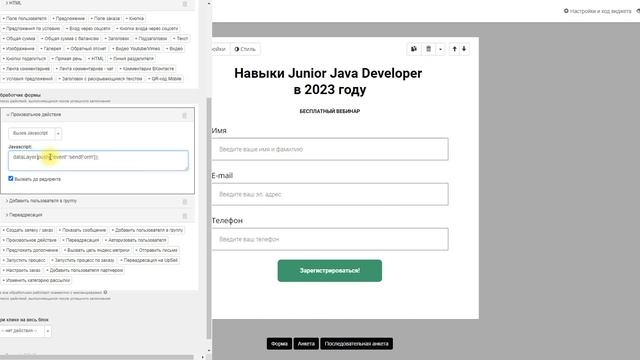640x360 pixels.
Task: Move the form block up
Action: [x=454, y=49]
